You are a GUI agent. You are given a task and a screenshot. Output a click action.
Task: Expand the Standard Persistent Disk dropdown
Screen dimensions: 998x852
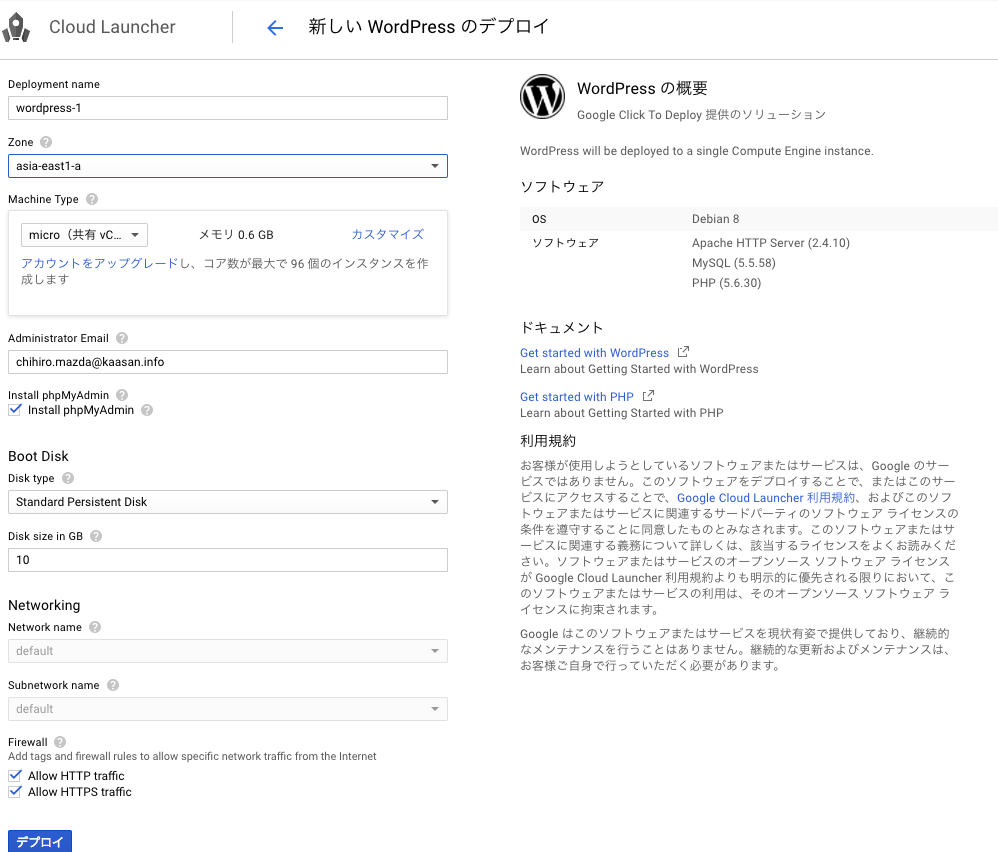[227, 502]
